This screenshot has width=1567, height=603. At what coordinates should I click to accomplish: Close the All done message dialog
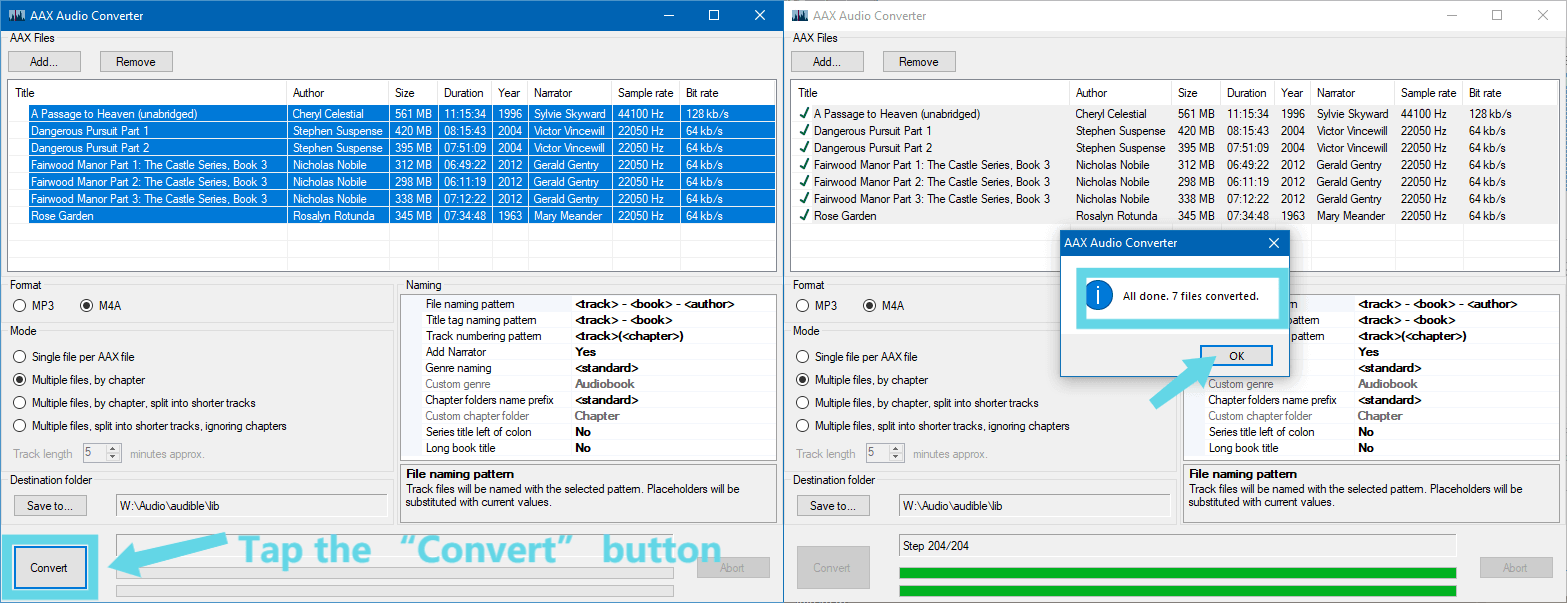(1273, 243)
